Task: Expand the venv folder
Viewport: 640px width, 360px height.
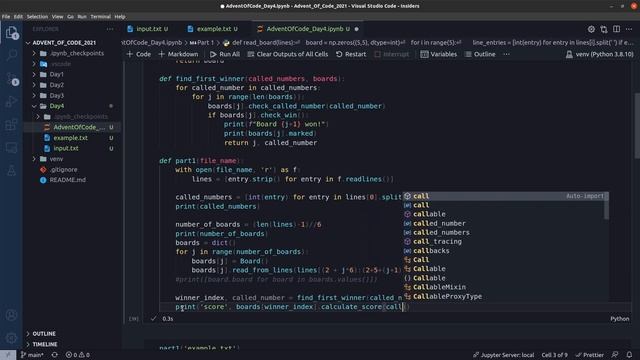Action: pos(56,159)
